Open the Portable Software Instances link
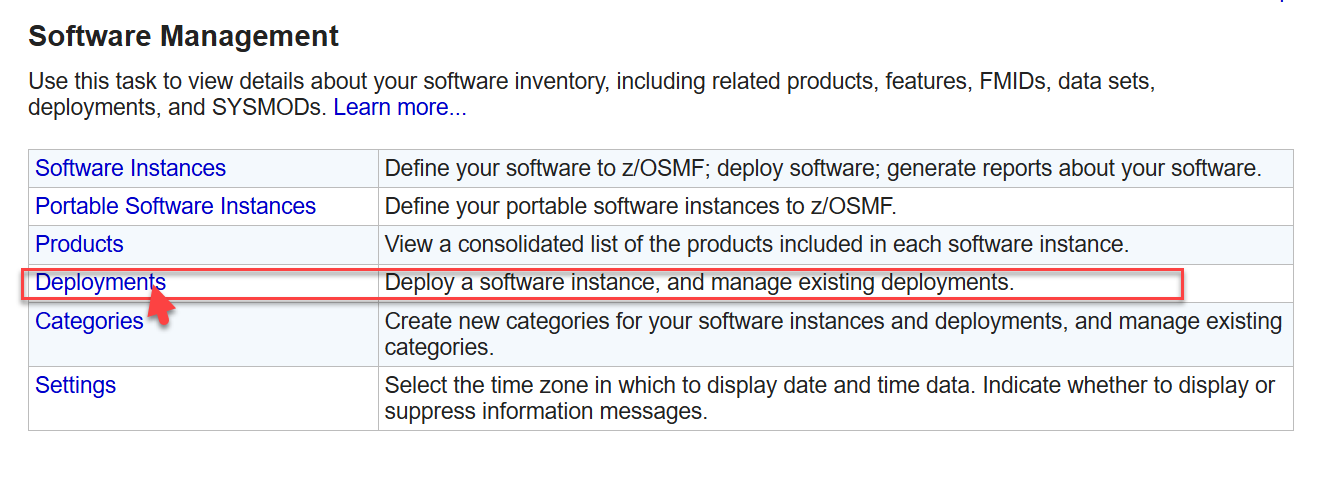Image resolution: width=1319 pixels, height=485 pixels. pos(176,206)
